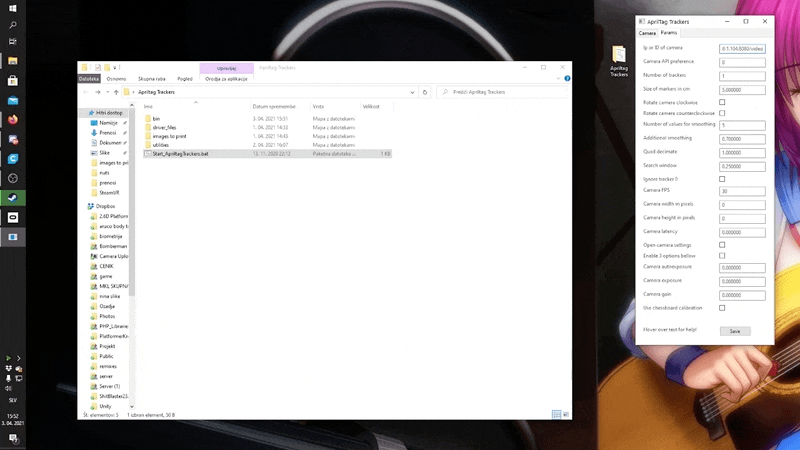Open OBS Studio from the taskbar
This screenshot has height=450, width=800.
click(13, 178)
